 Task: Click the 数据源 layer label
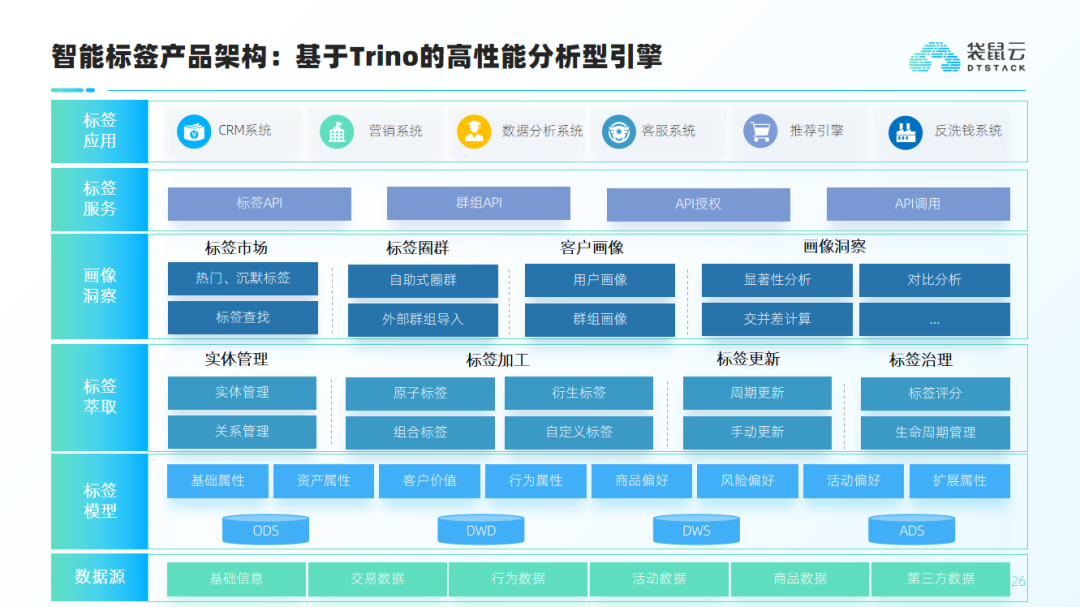(x=100, y=577)
